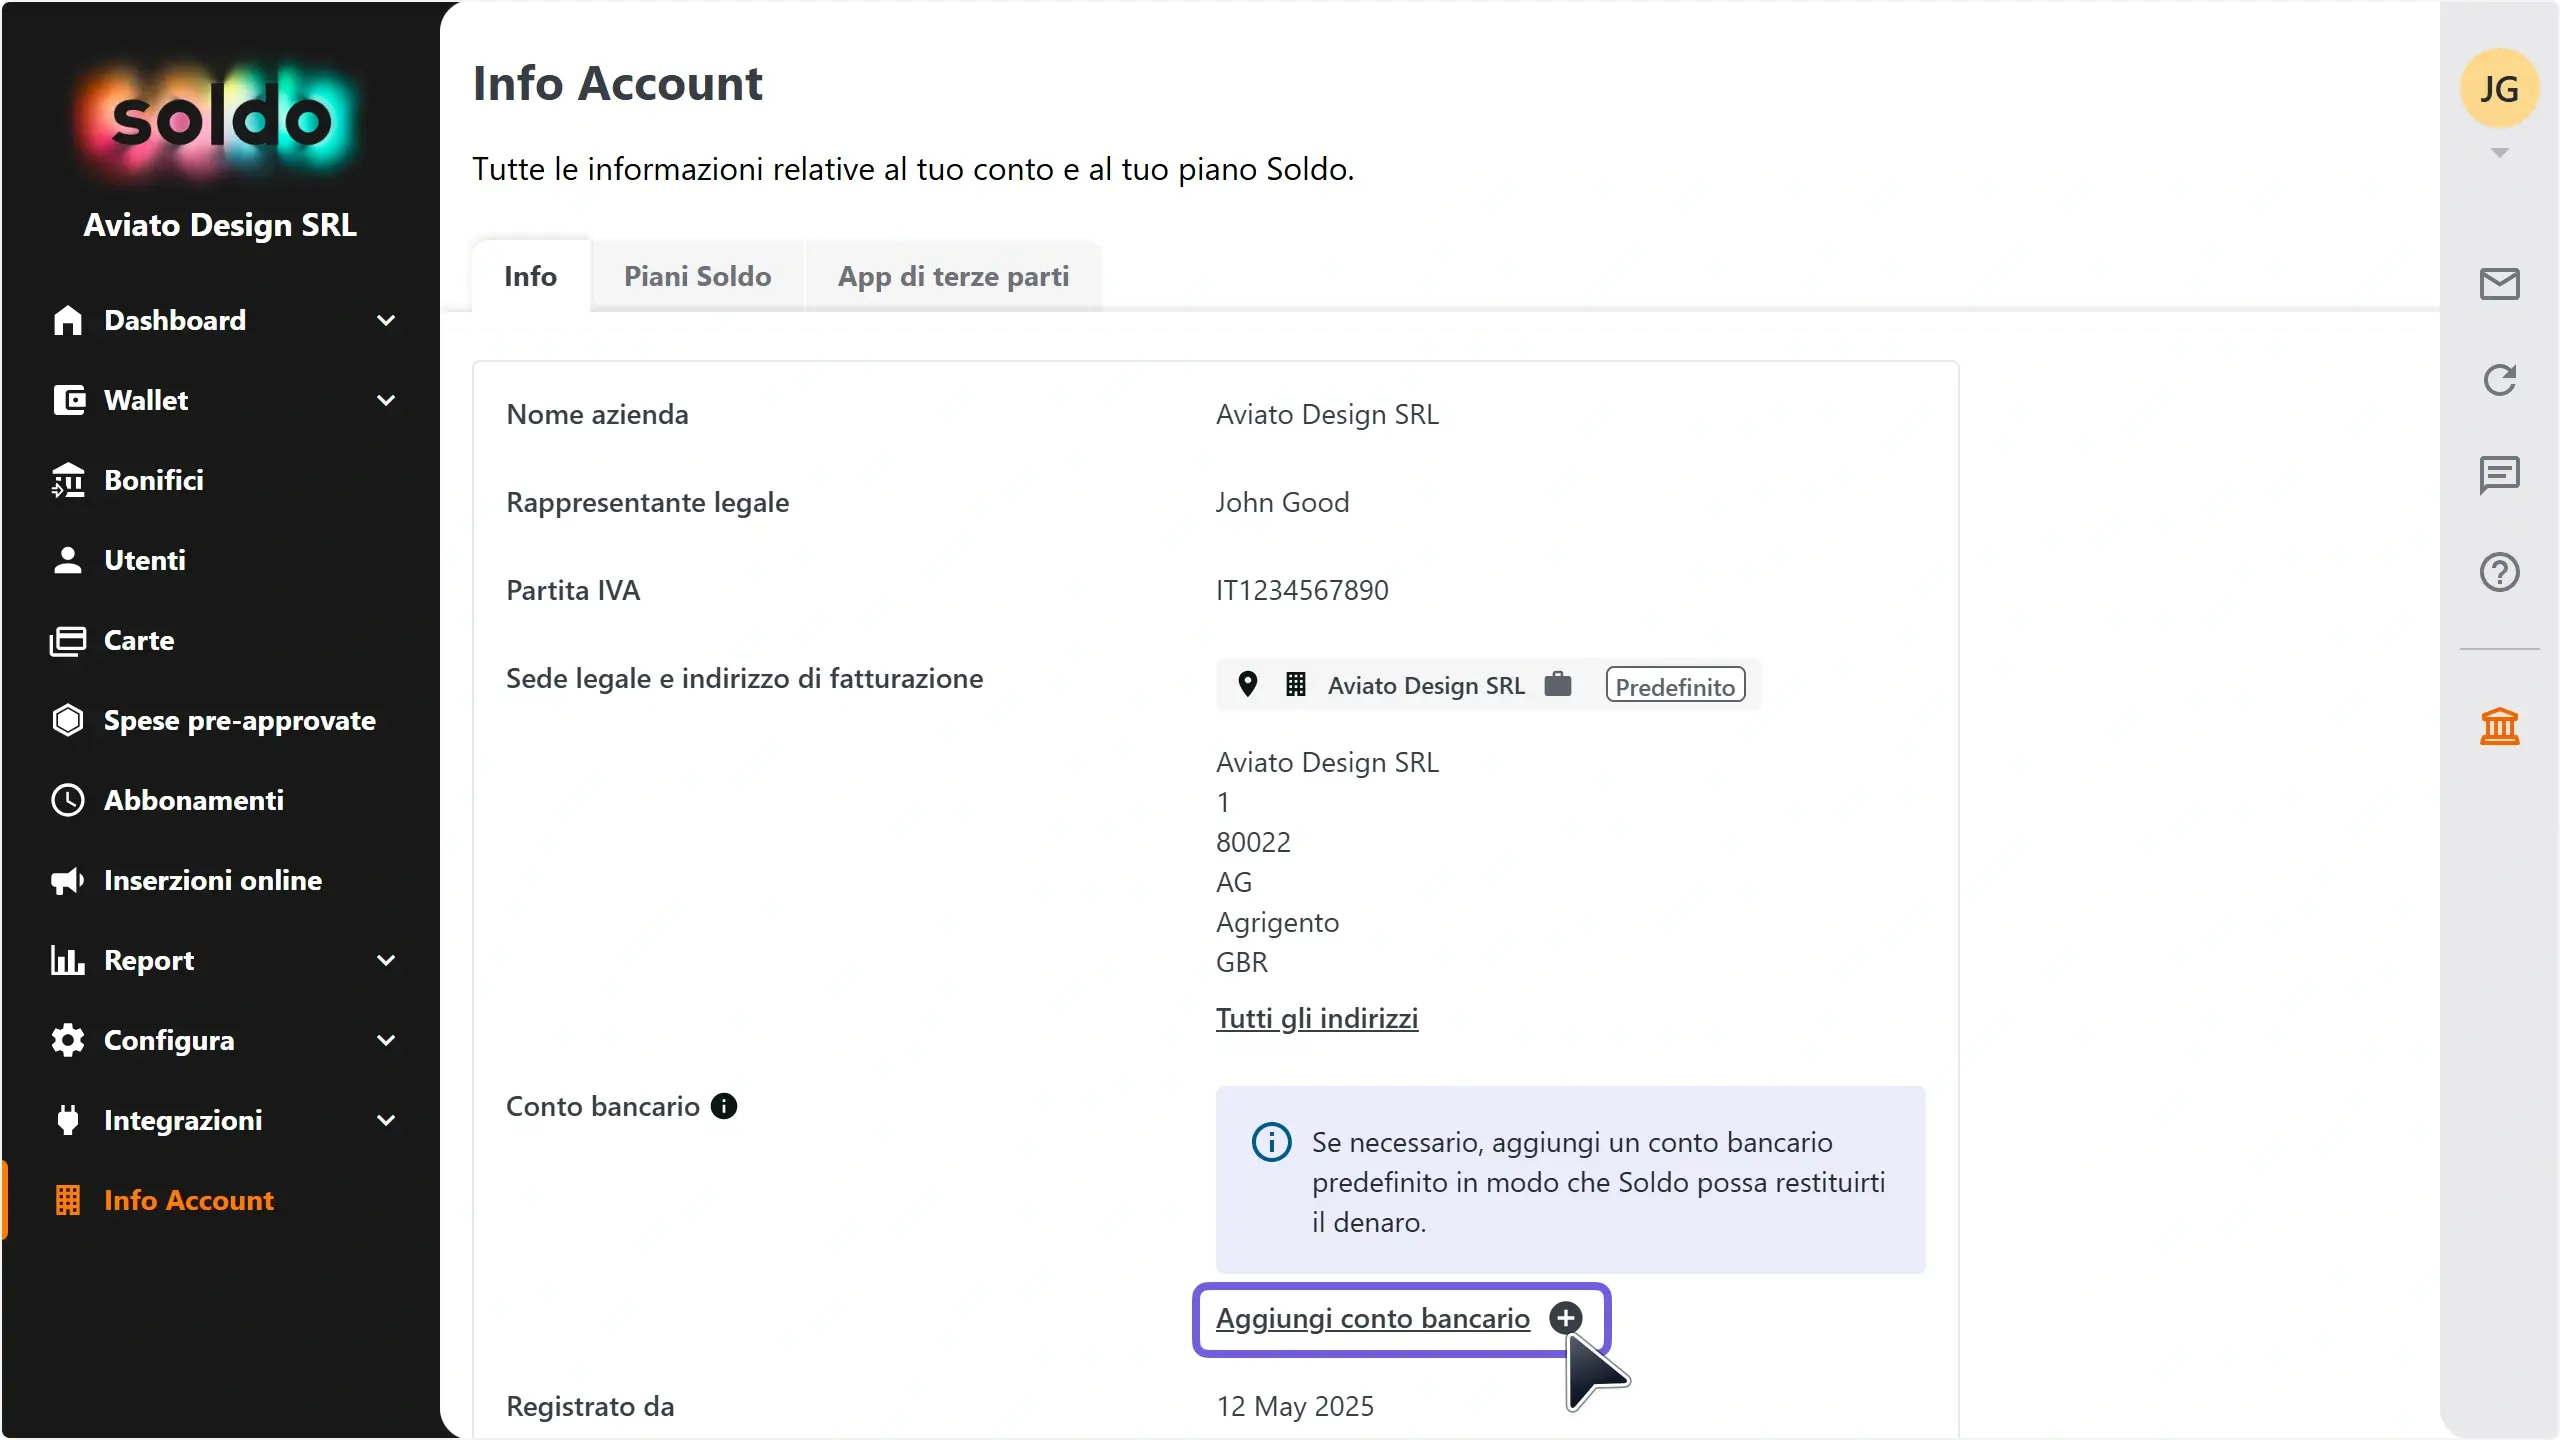Click the location pin icon in address
Screen dimensions: 2560x1440
click(x=1247, y=684)
